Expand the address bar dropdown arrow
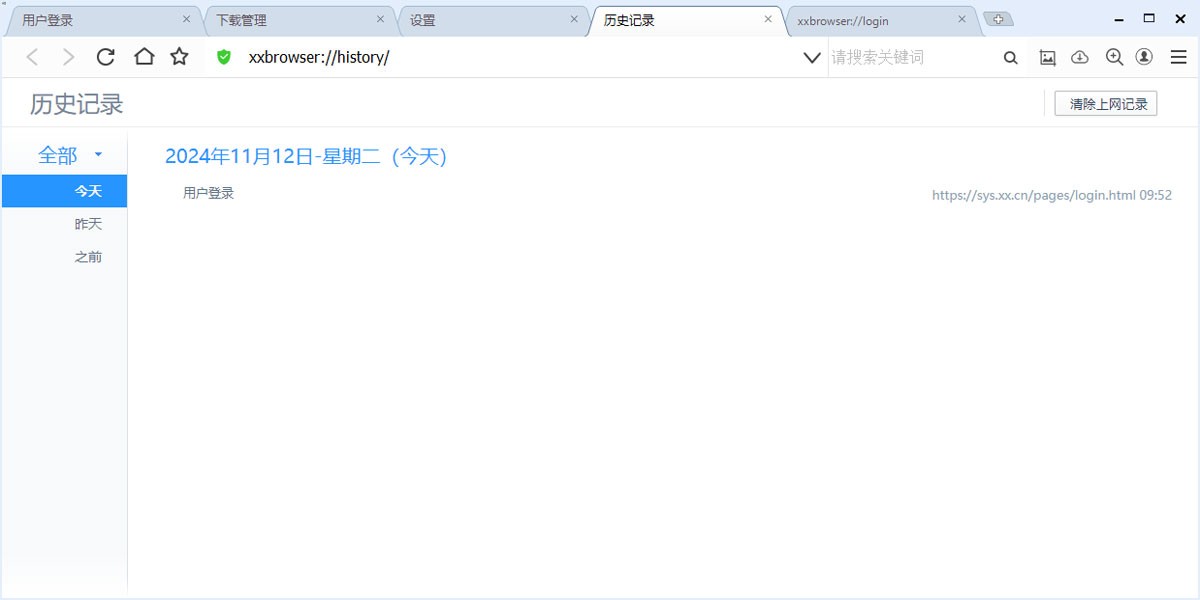The image size is (1200, 600). [x=813, y=58]
